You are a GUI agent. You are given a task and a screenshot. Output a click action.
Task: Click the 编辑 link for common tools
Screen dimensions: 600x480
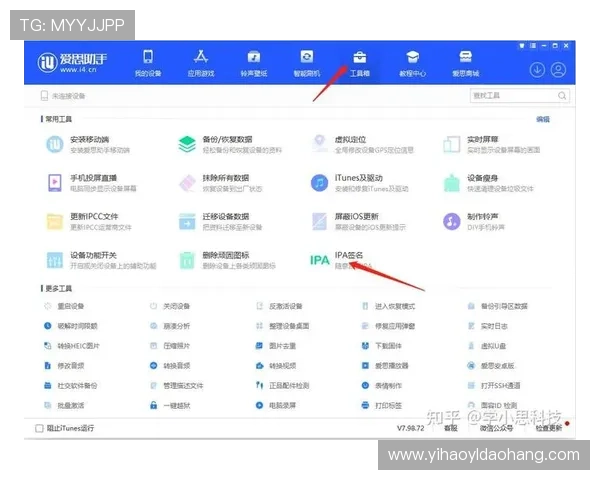pos(543,119)
